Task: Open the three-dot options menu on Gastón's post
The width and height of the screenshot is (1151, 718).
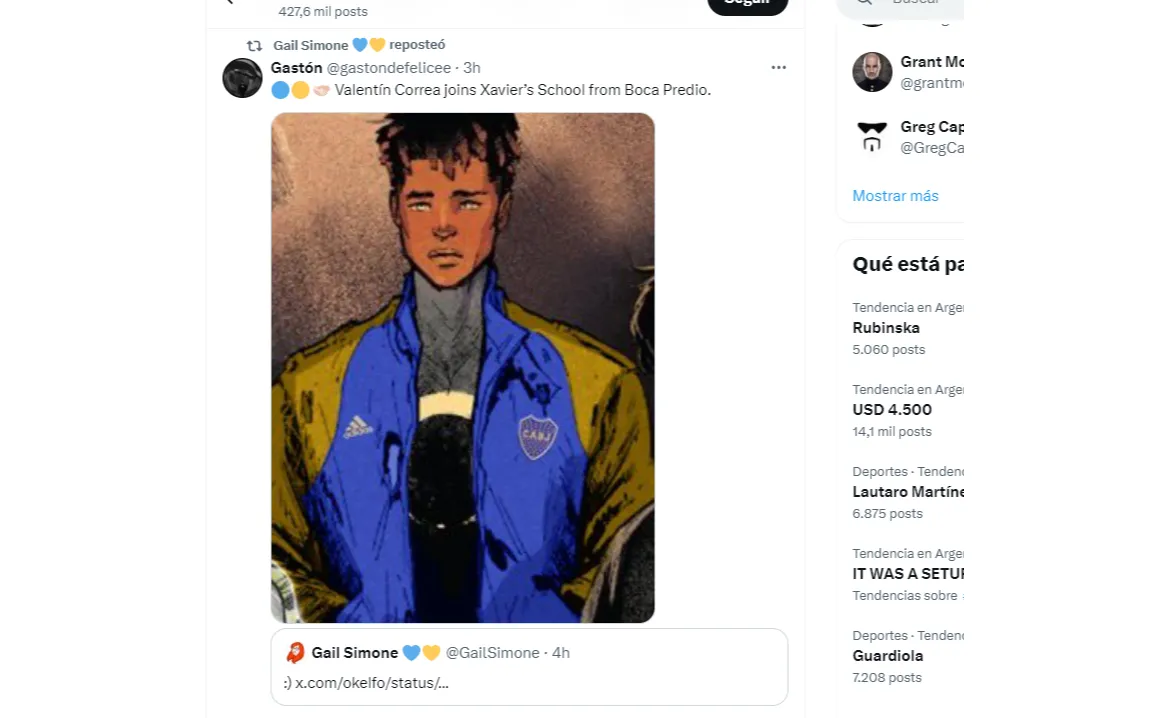Action: point(779,67)
